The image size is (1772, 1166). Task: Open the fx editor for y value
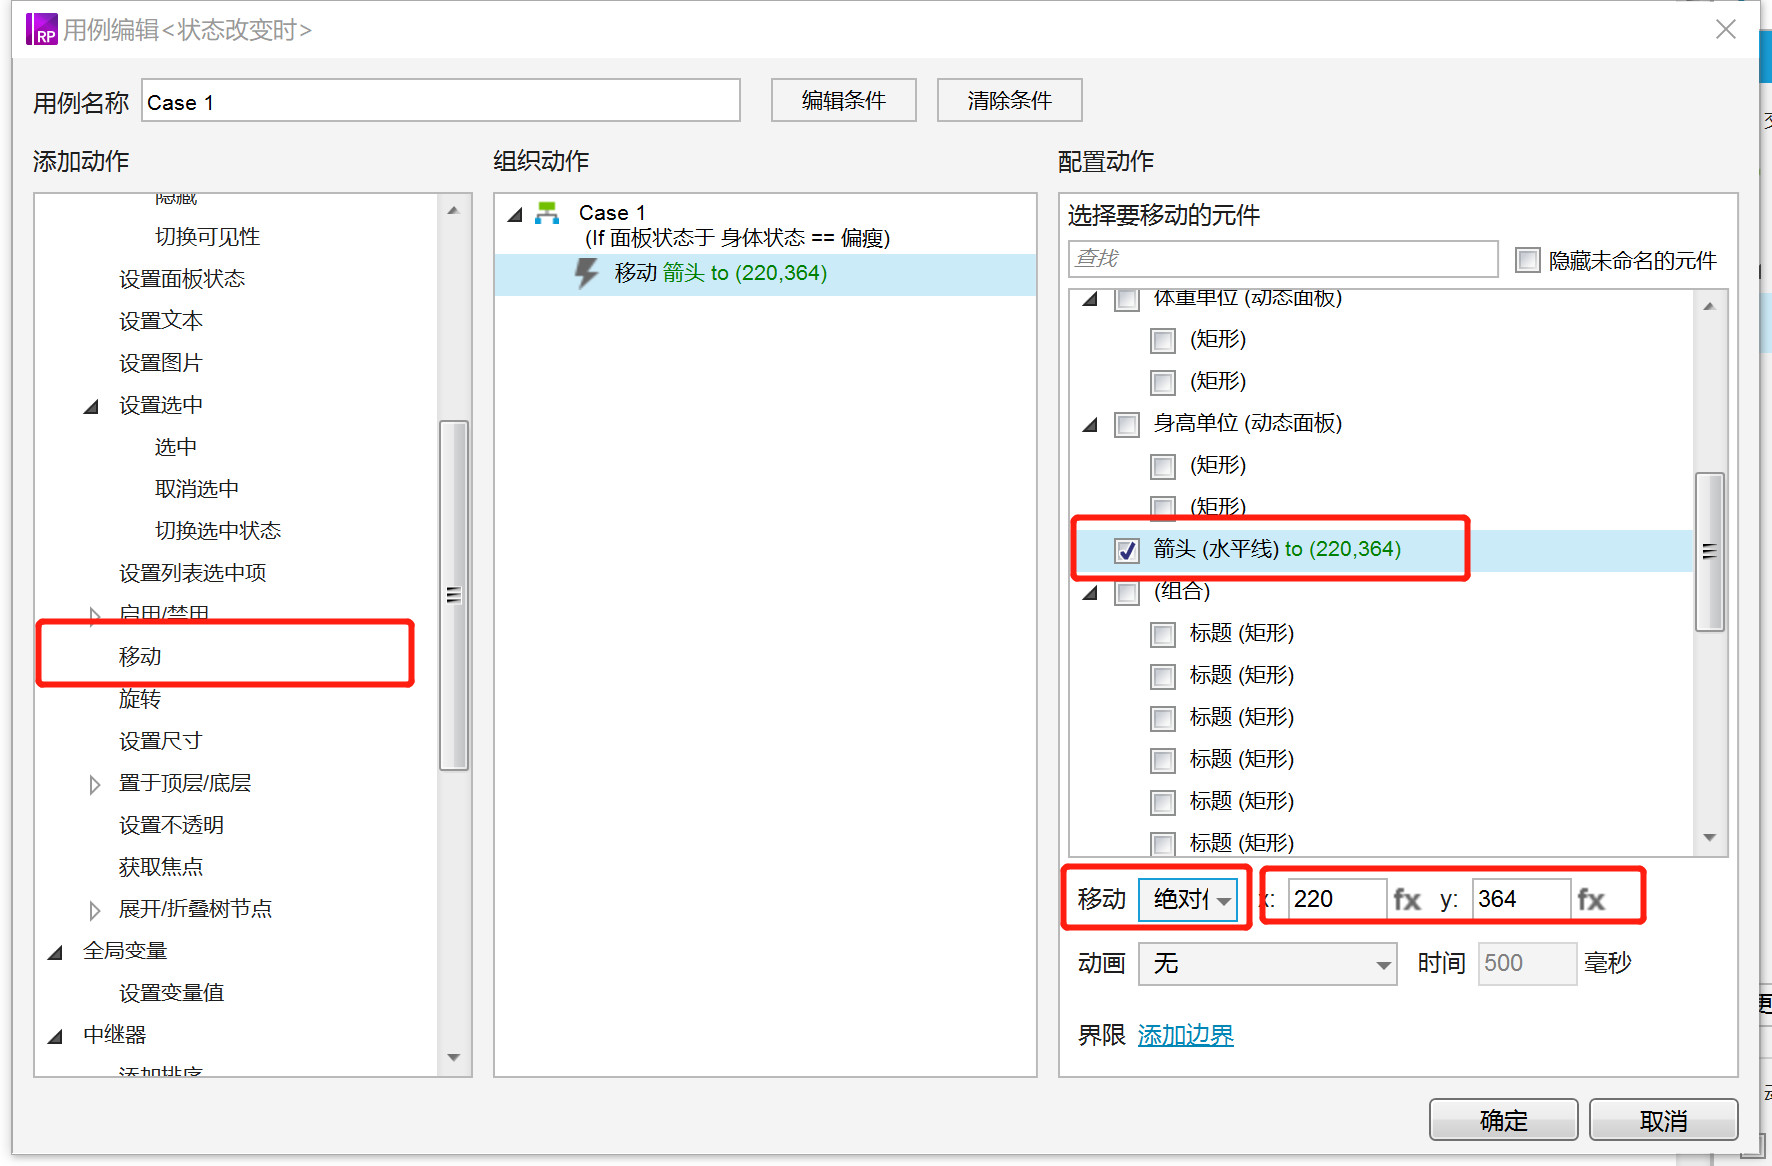point(1591,900)
